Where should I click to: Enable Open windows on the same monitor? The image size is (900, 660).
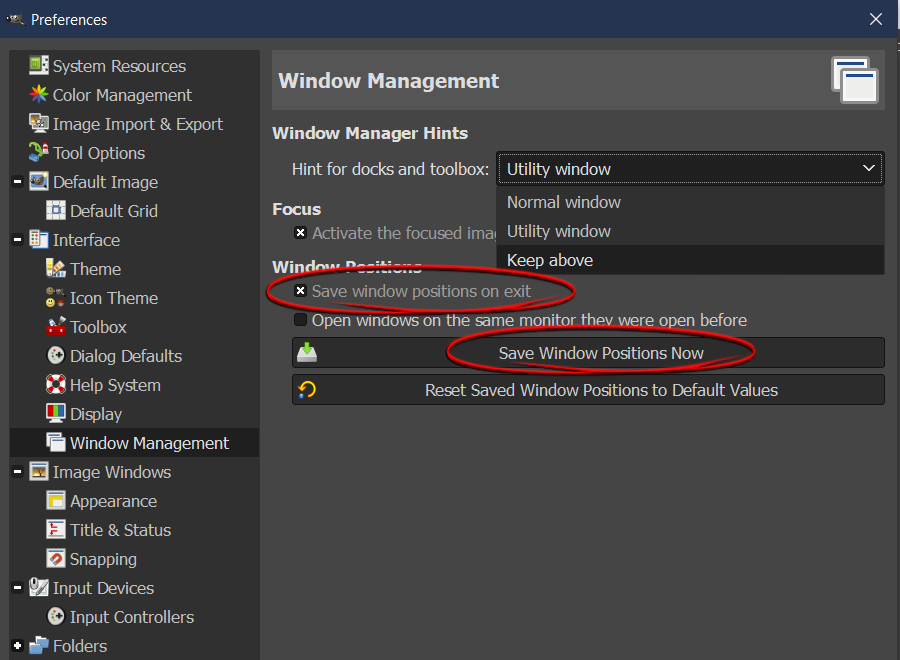point(300,320)
